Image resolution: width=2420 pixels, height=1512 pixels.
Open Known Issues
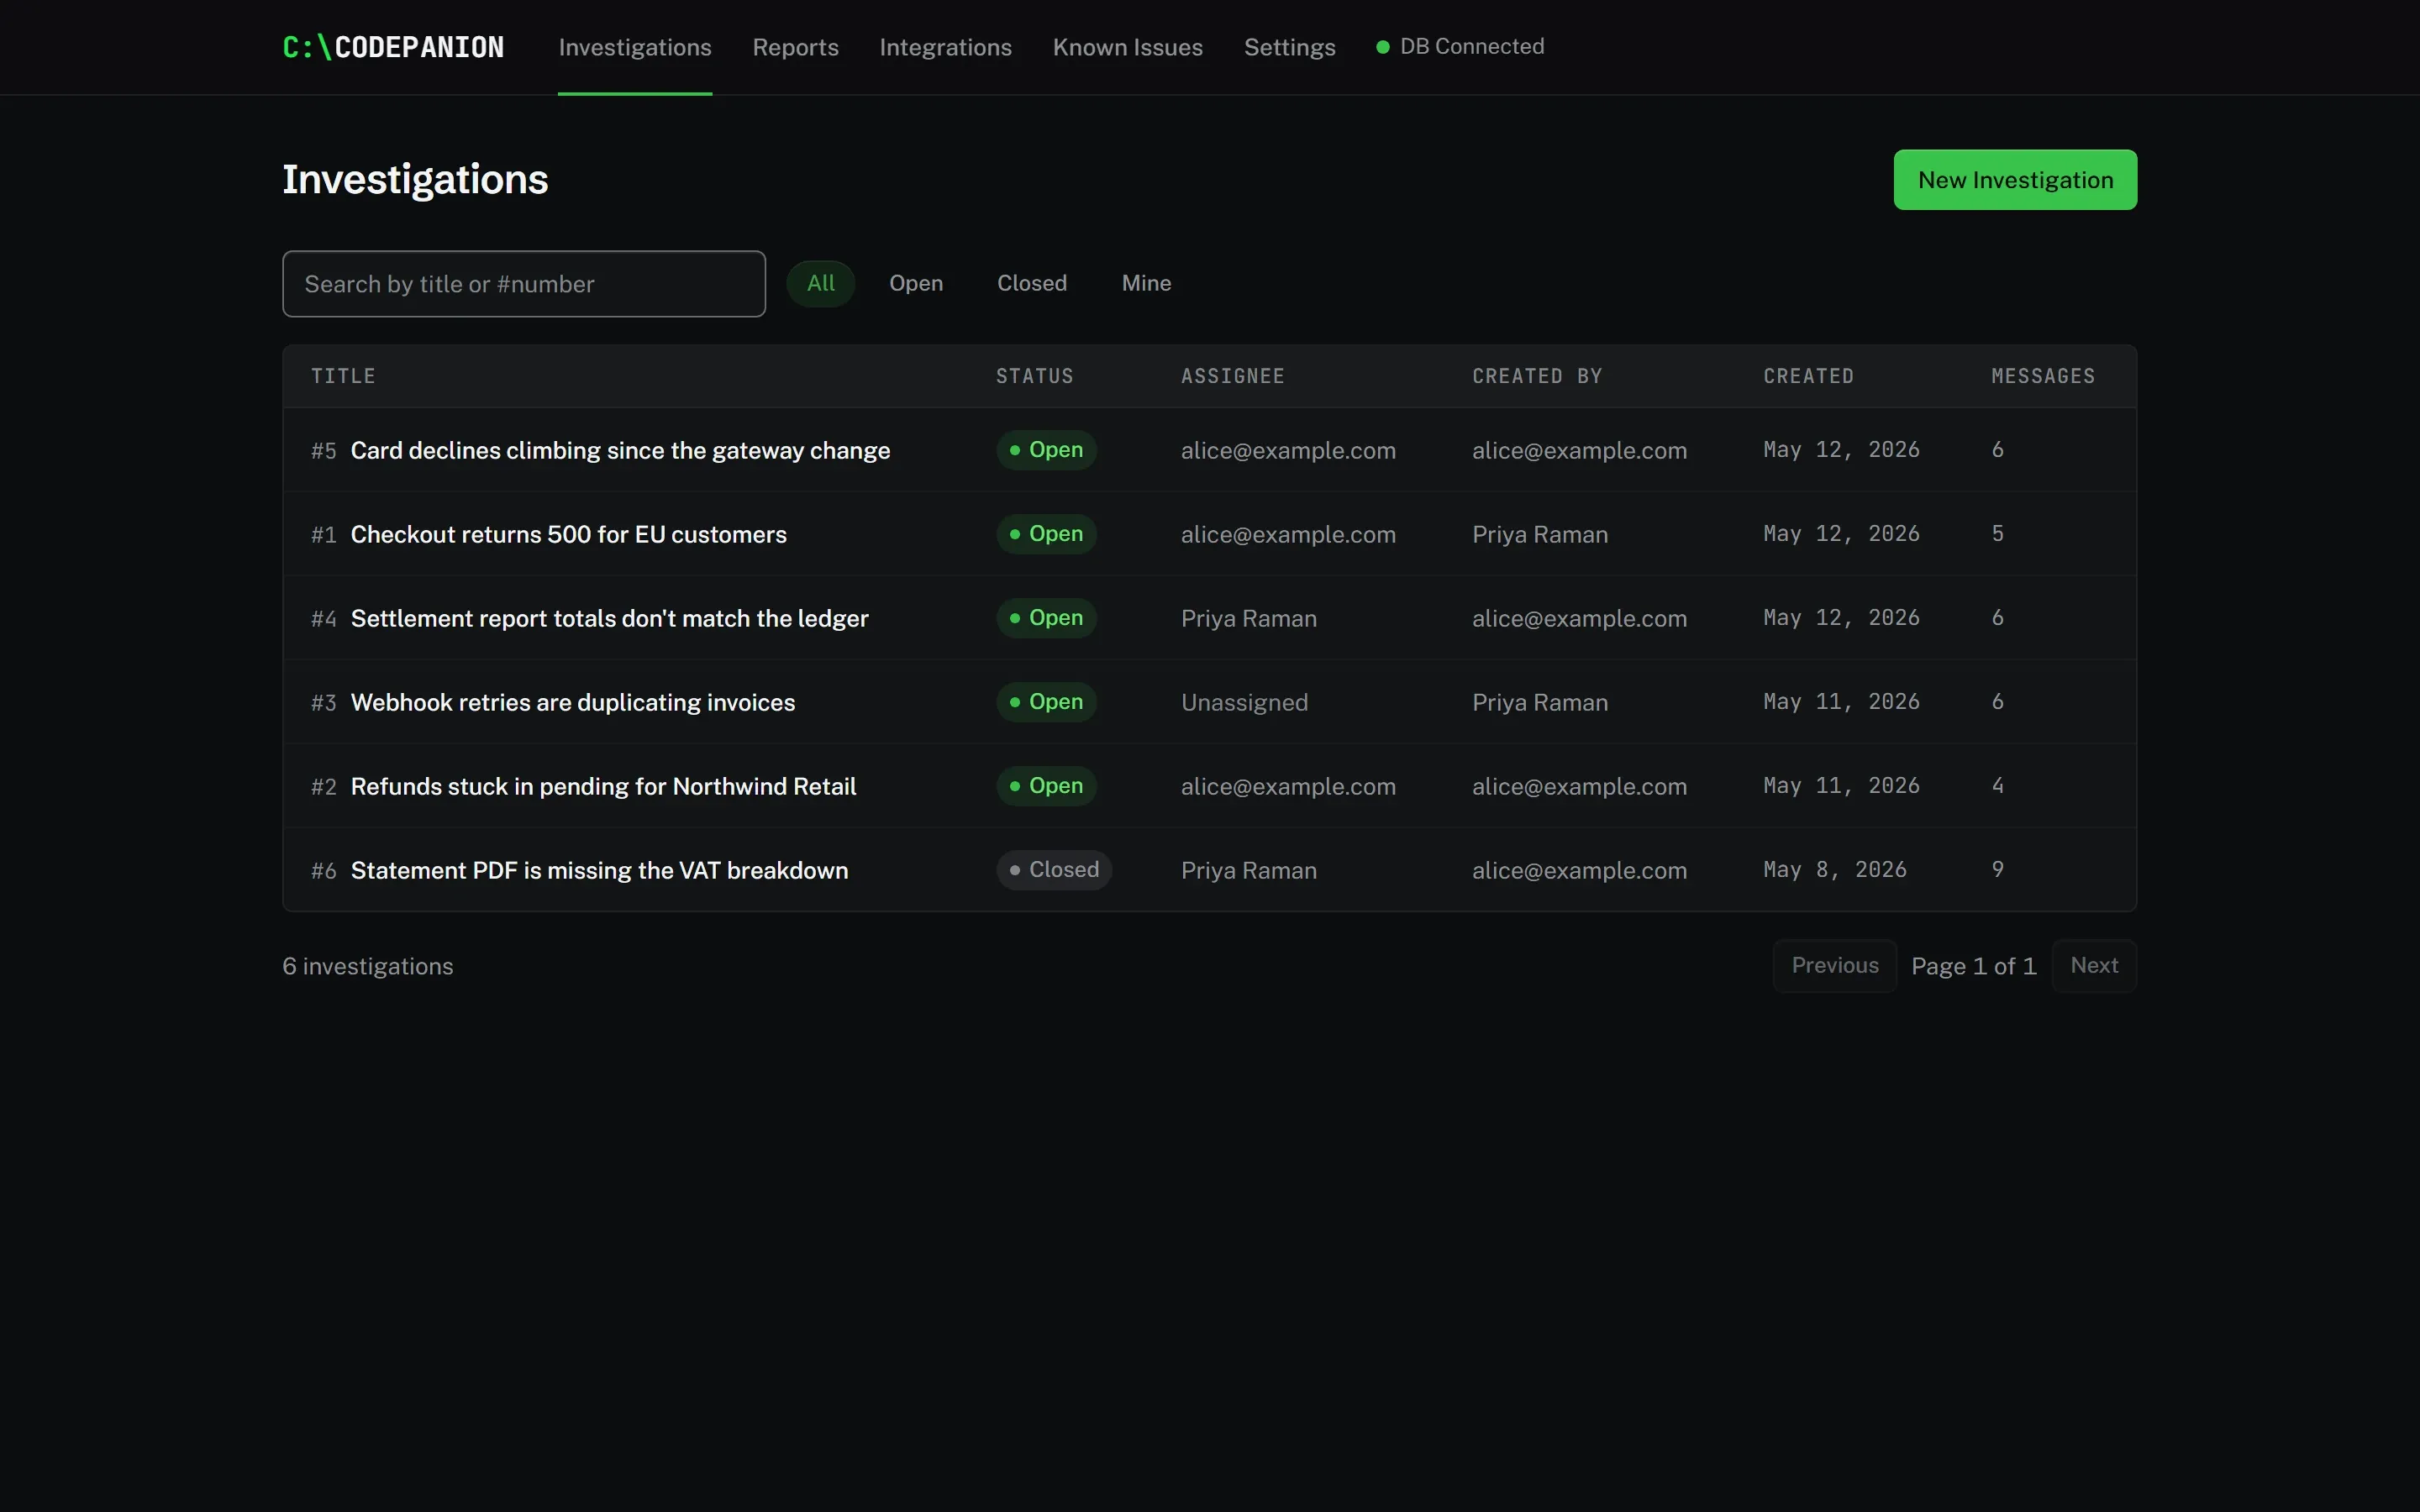coord(1127,47)
